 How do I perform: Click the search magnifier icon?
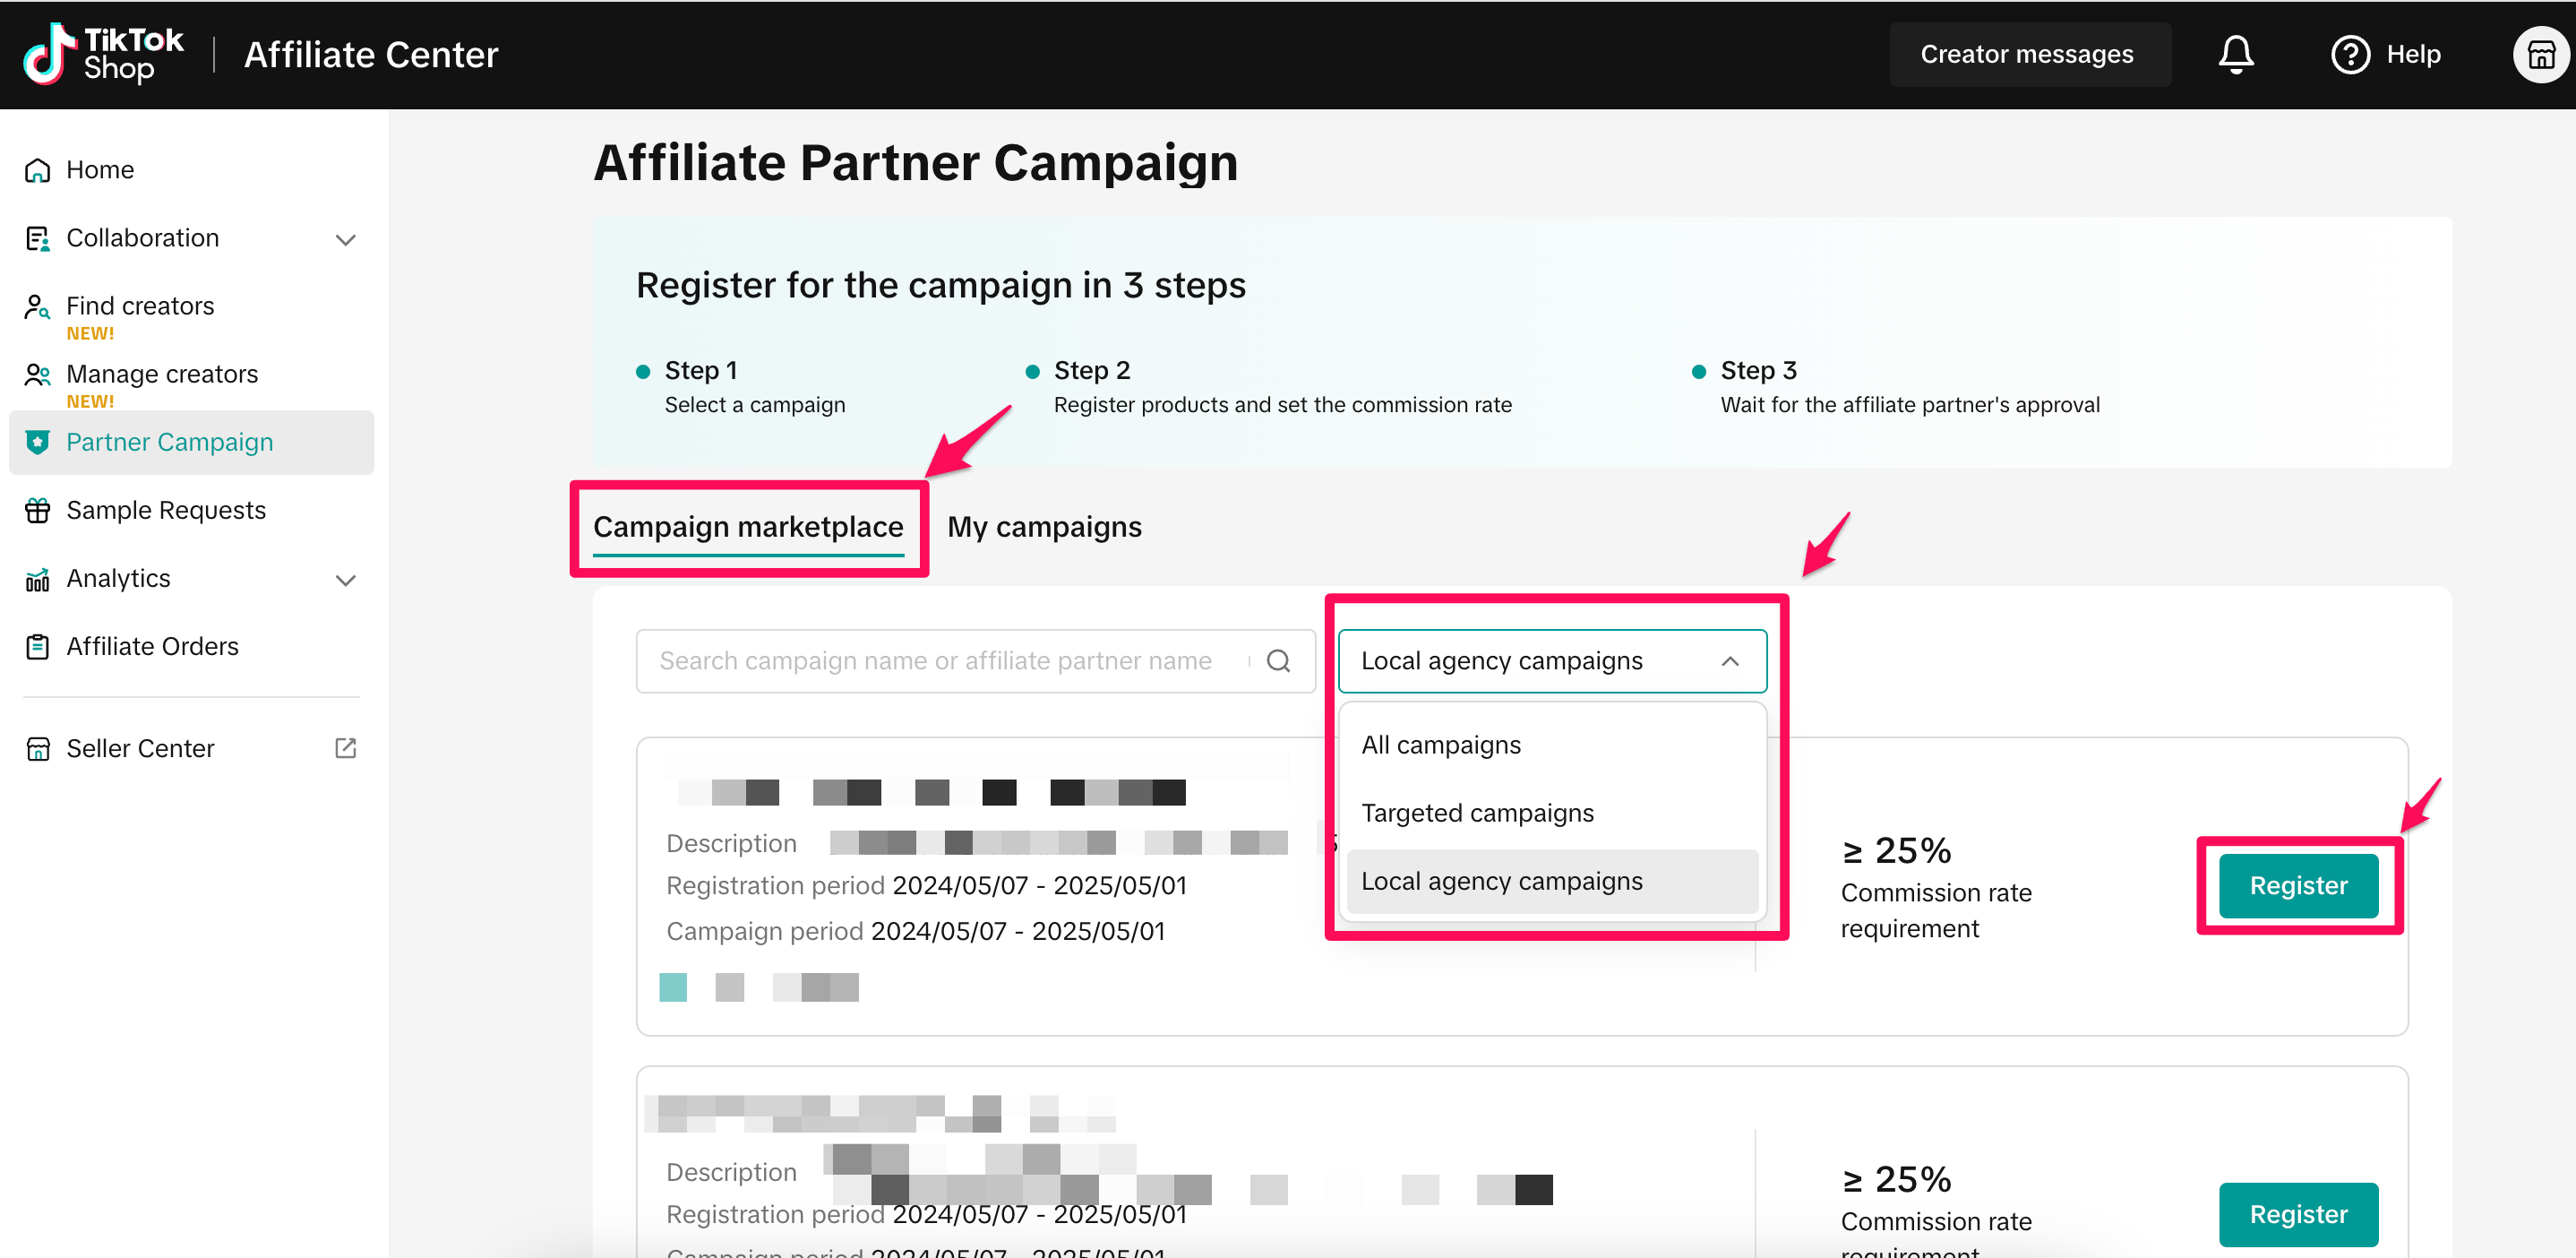1278,661
